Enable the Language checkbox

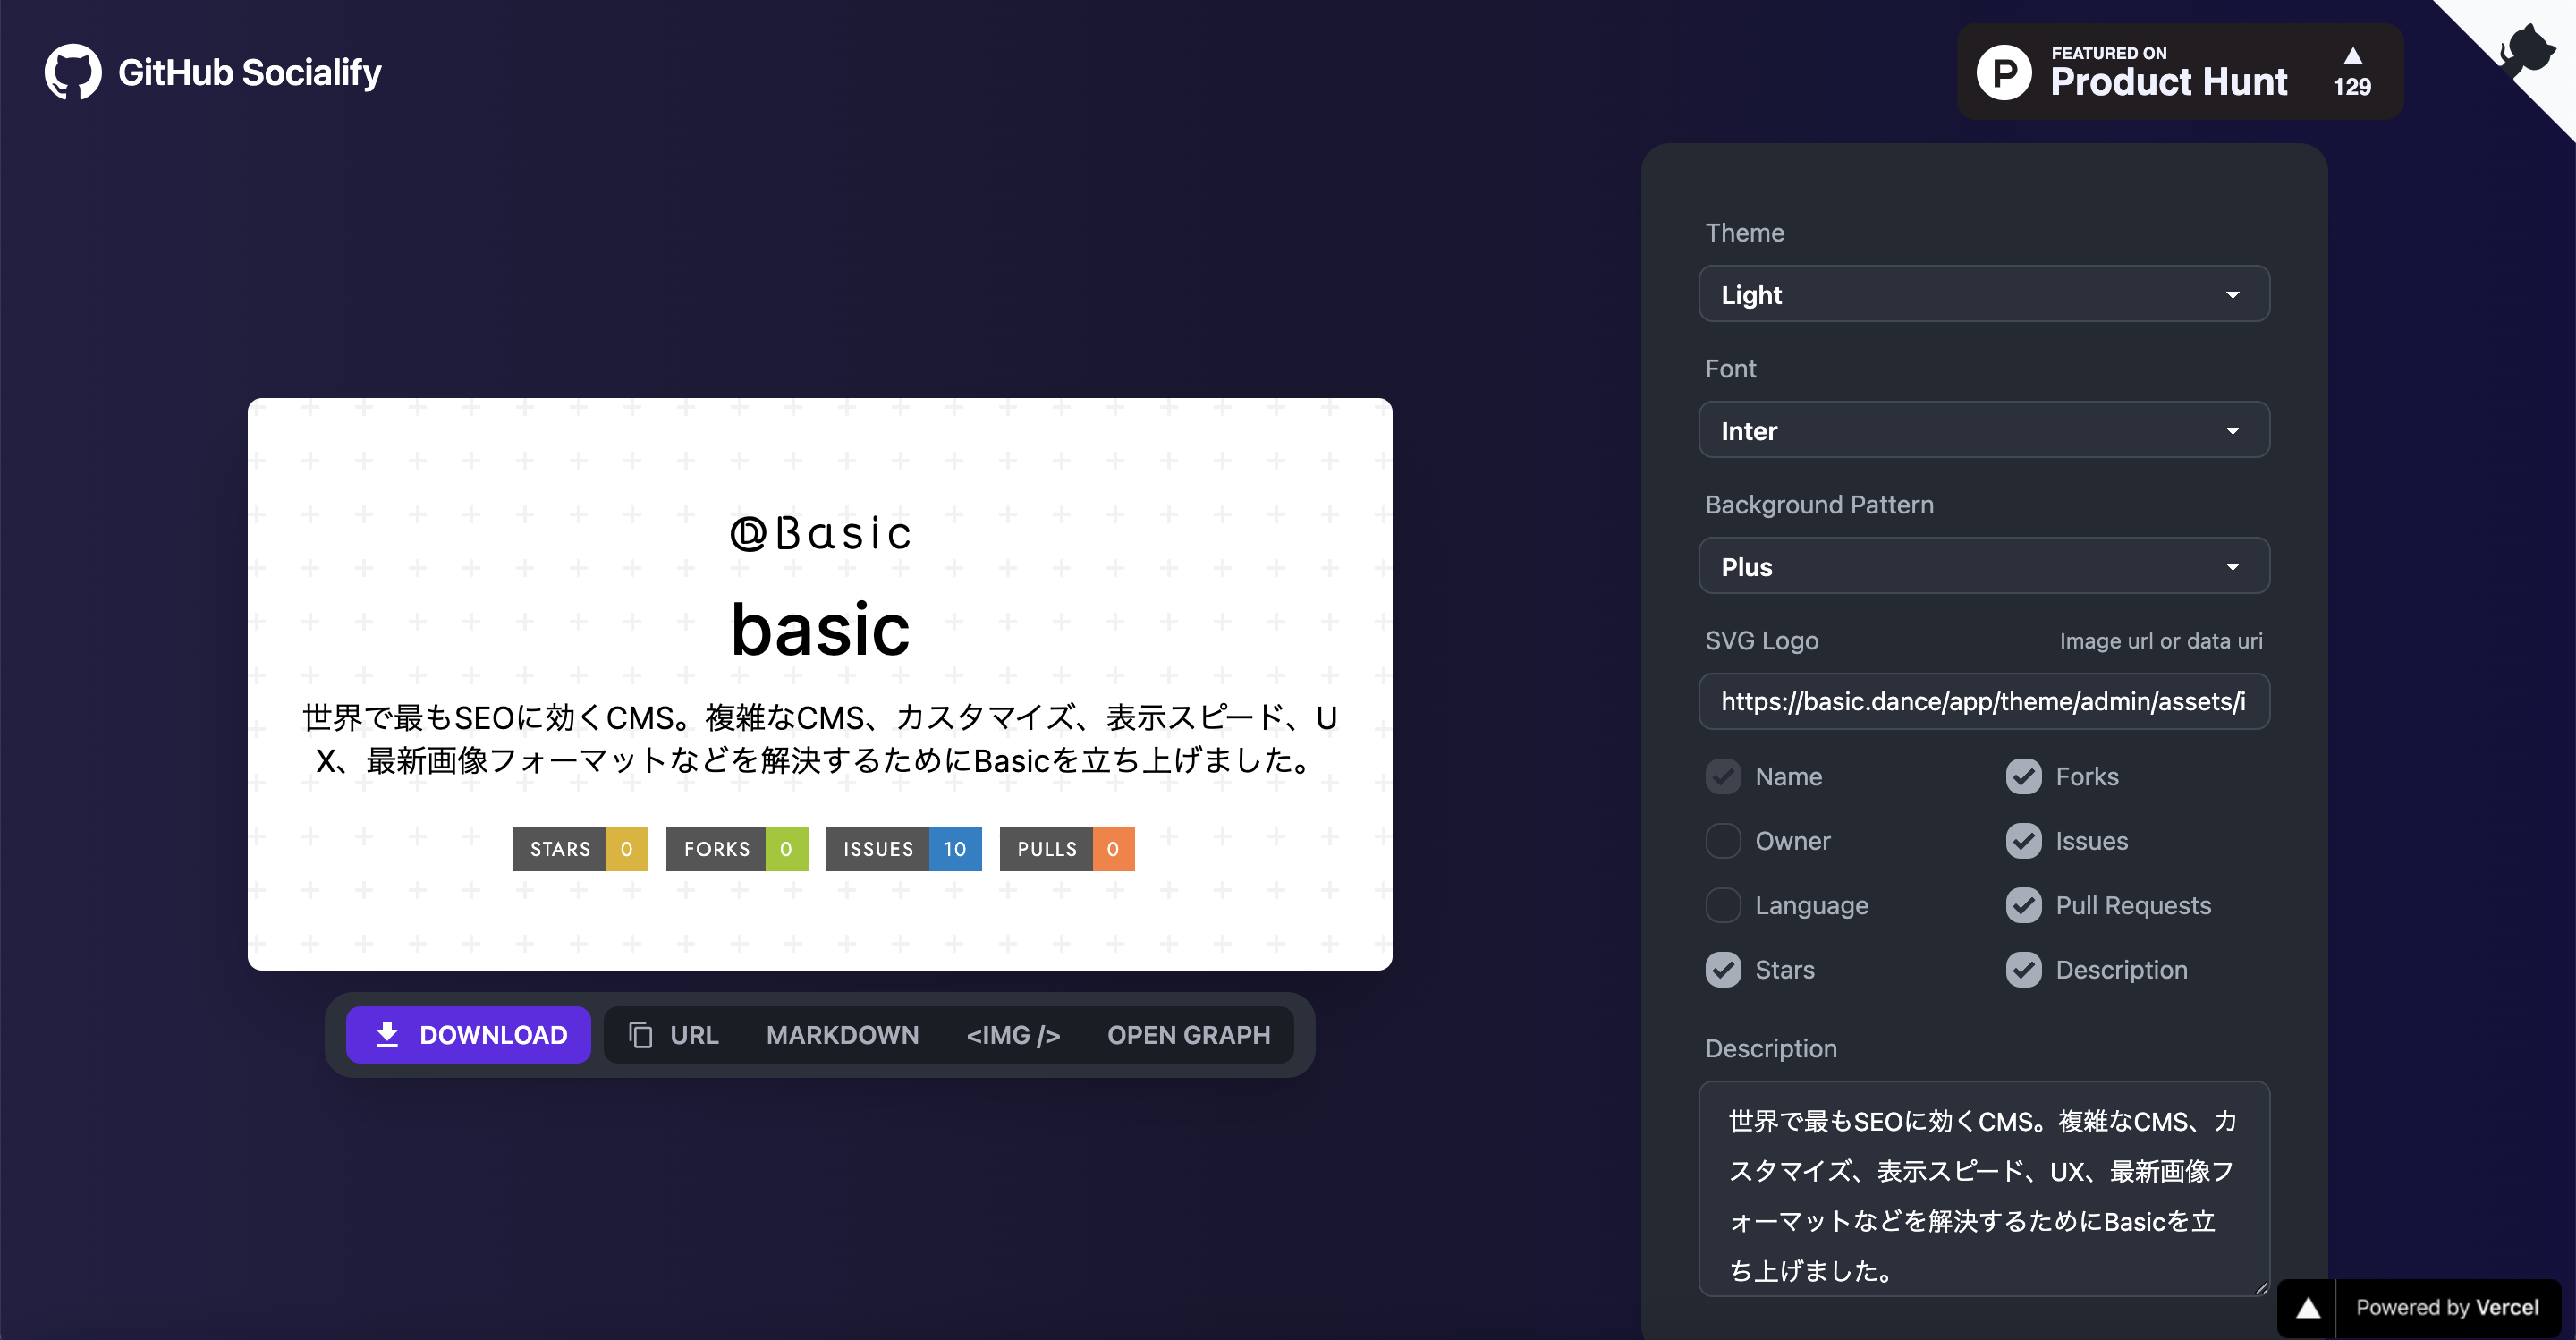coord(1723,905)
